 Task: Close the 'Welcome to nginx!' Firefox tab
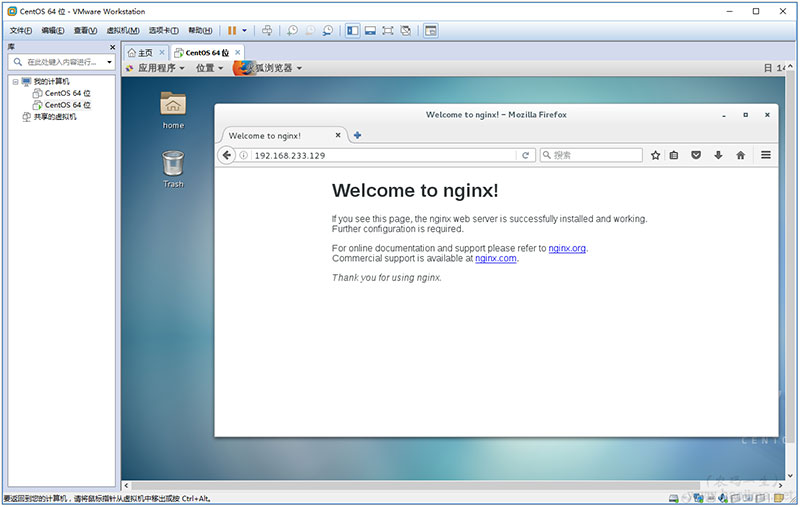click(338, 135)
